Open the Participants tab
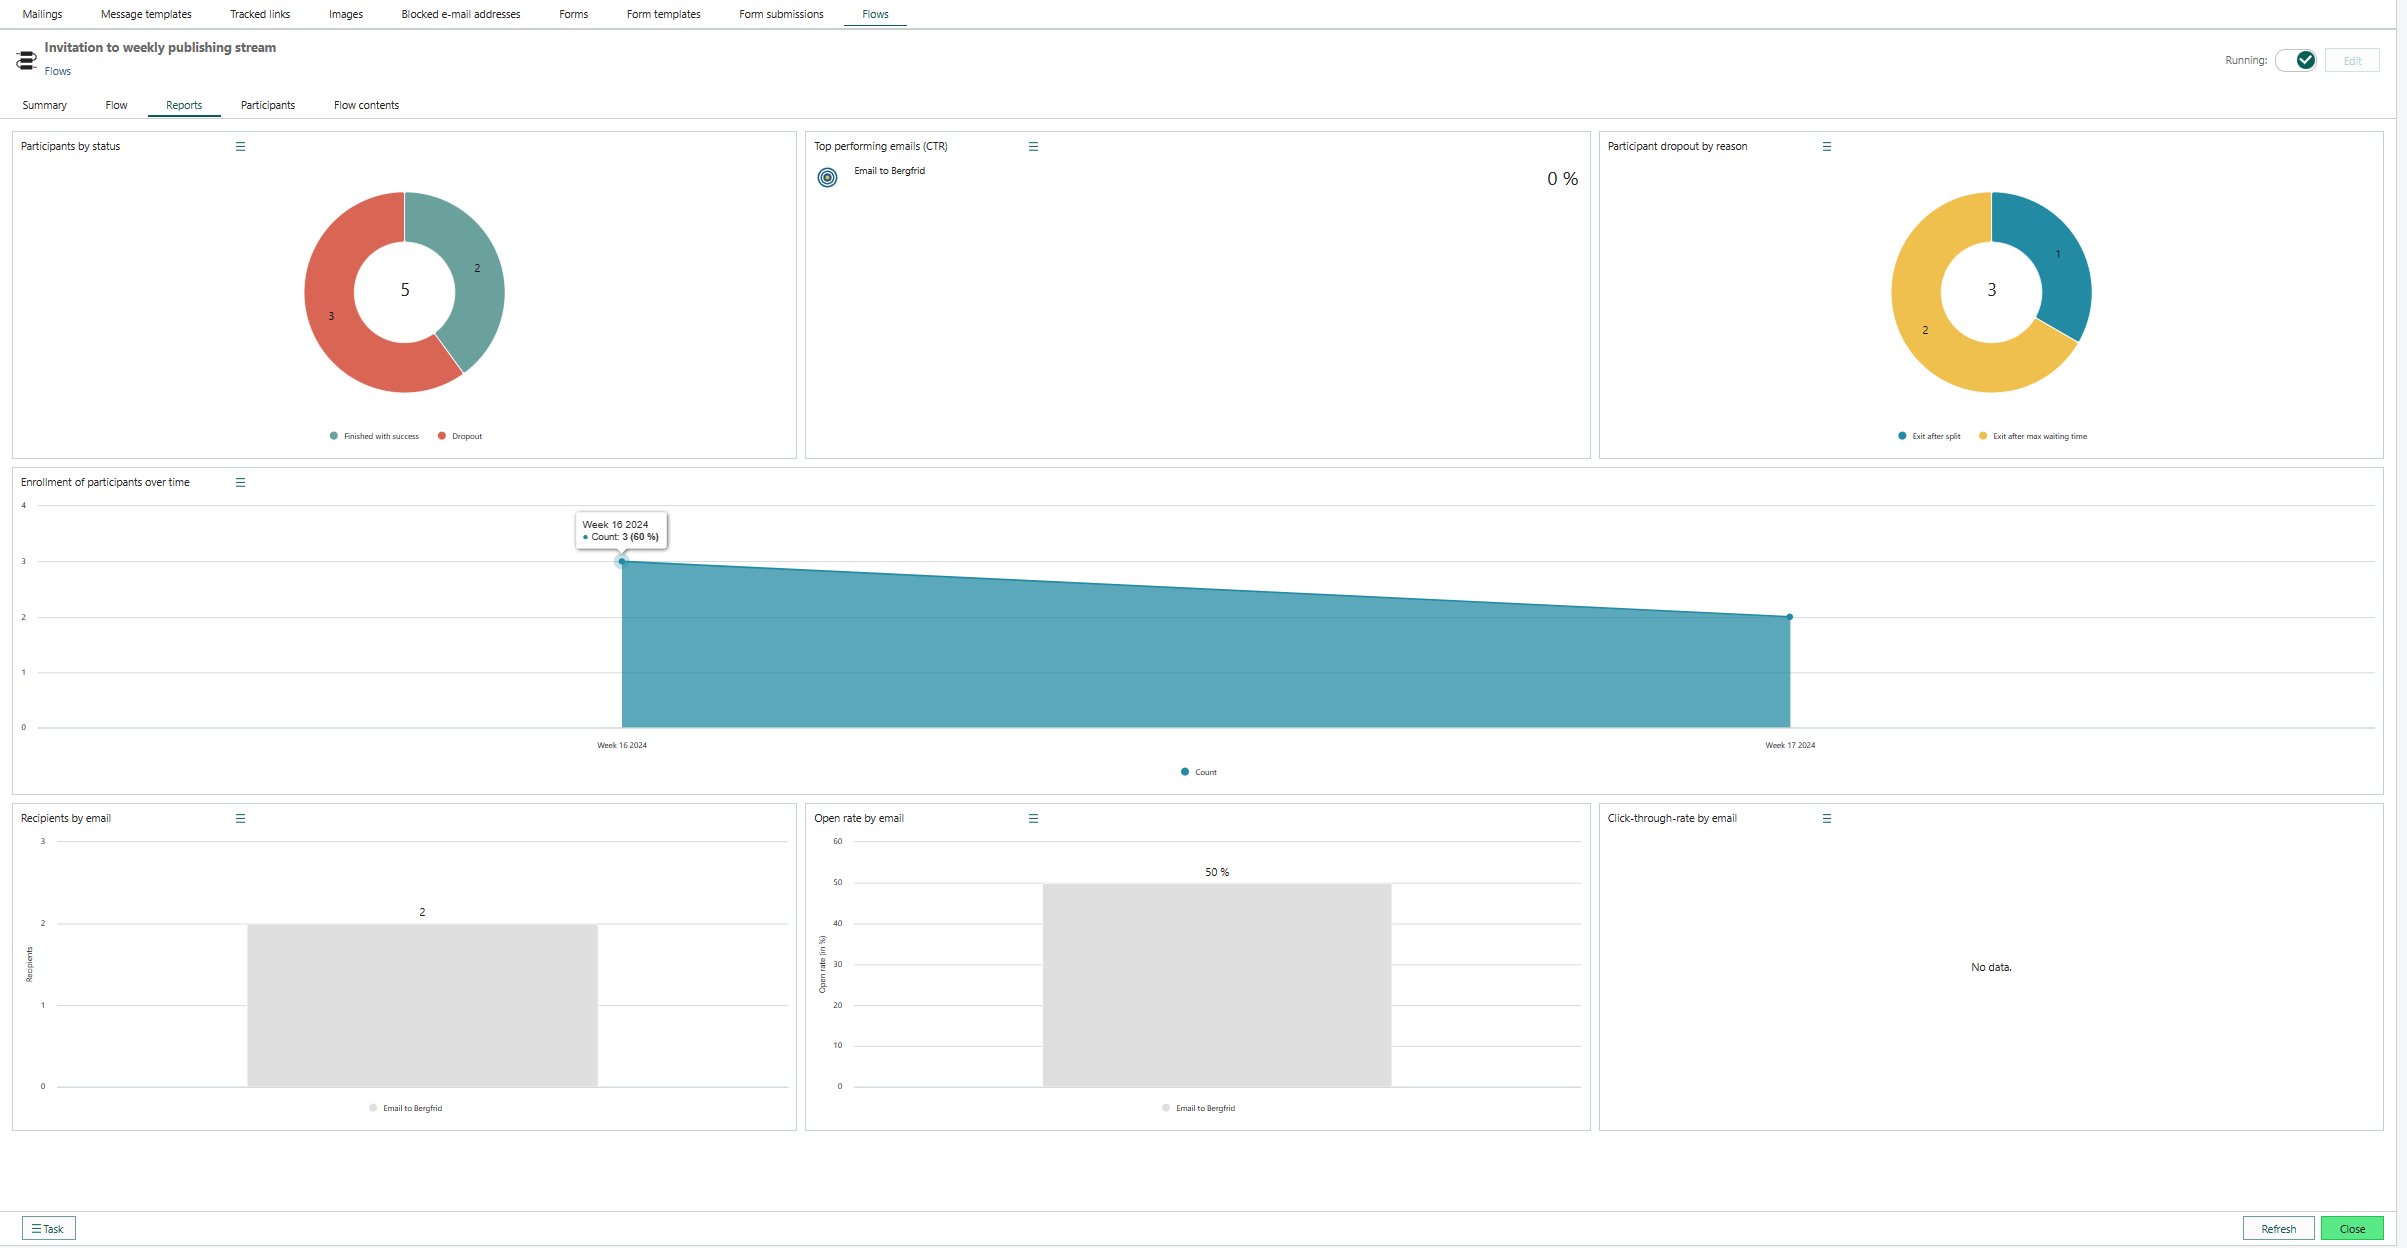 (266, 103)
